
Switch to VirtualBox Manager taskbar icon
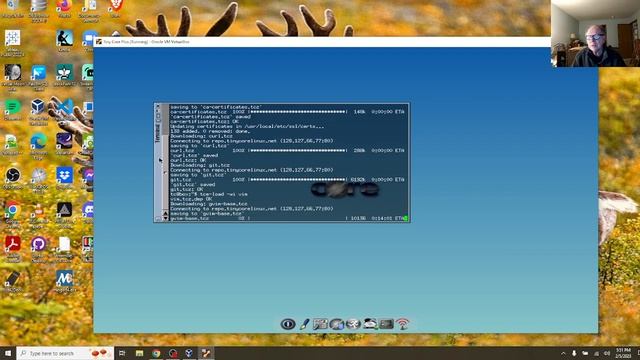(x=189, y=353)
